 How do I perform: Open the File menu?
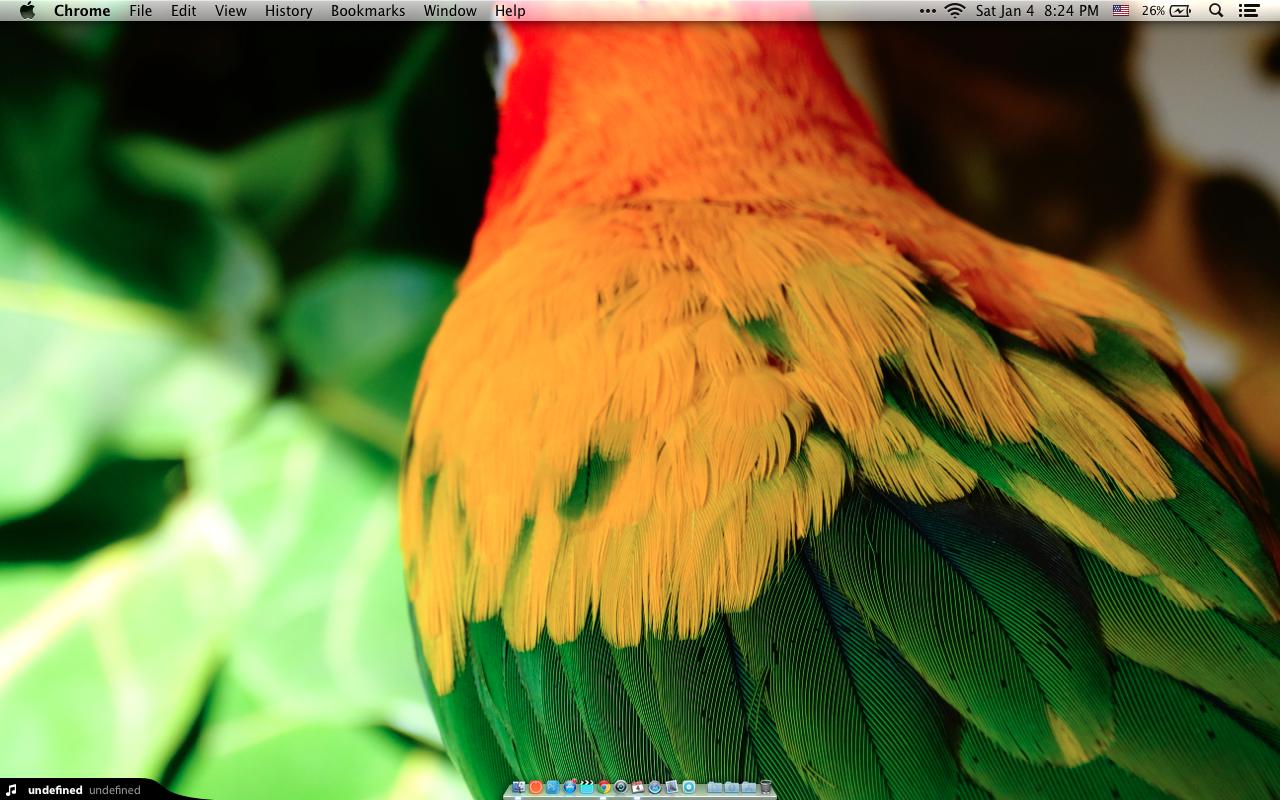pos(141,10)
